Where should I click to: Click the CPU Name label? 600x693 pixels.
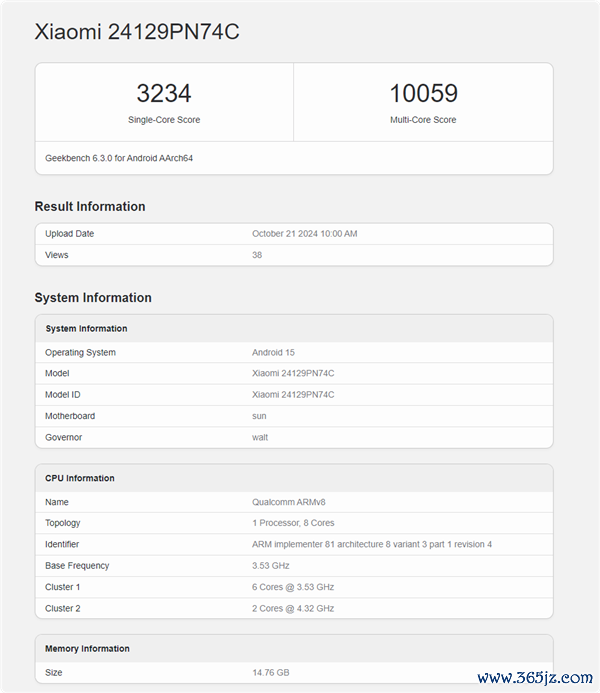tap(57, 502)
